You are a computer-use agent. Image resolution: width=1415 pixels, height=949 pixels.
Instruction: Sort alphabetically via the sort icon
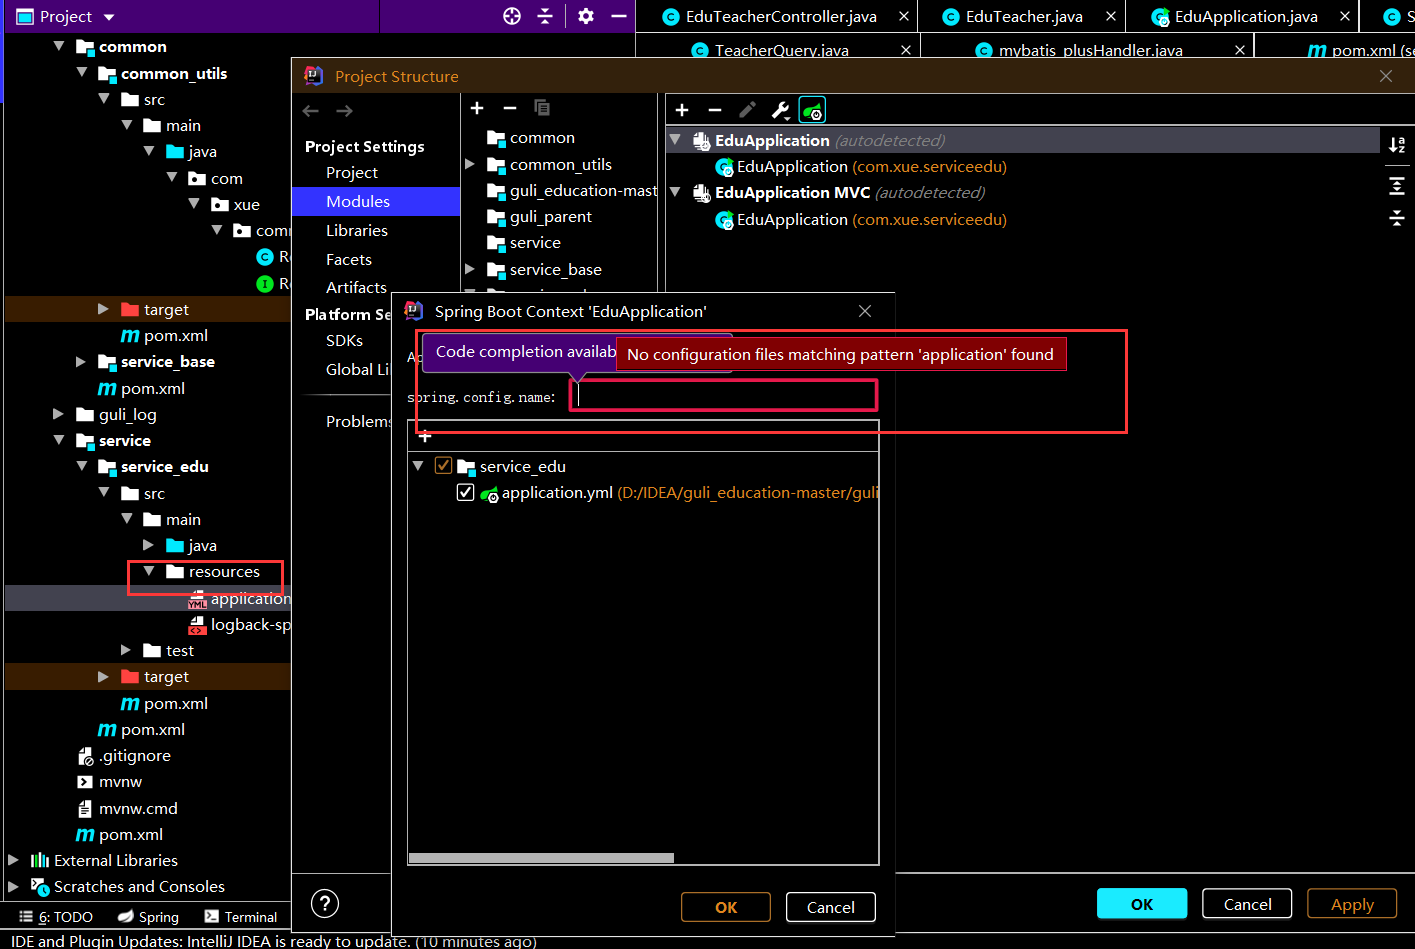[x=1397, y=145]
